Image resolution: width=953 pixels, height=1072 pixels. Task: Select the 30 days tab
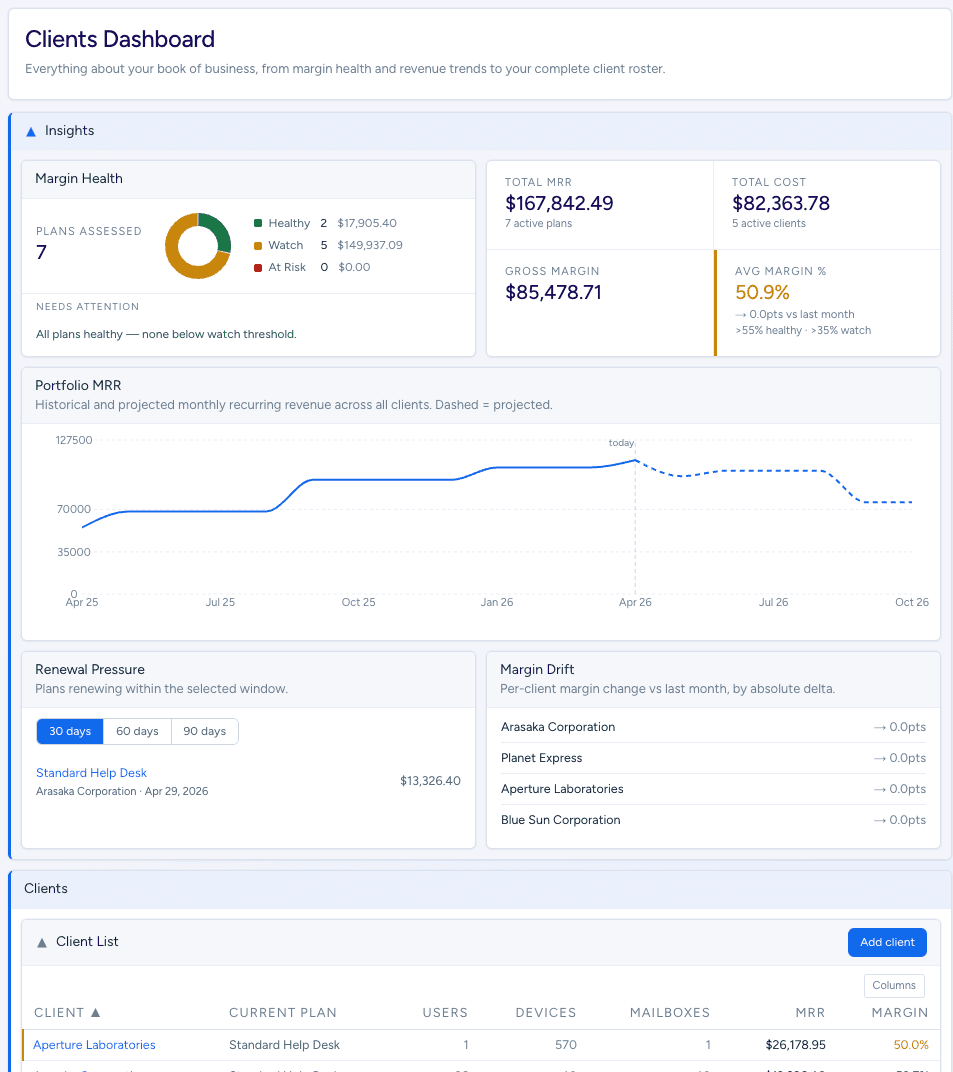point(69,731)
